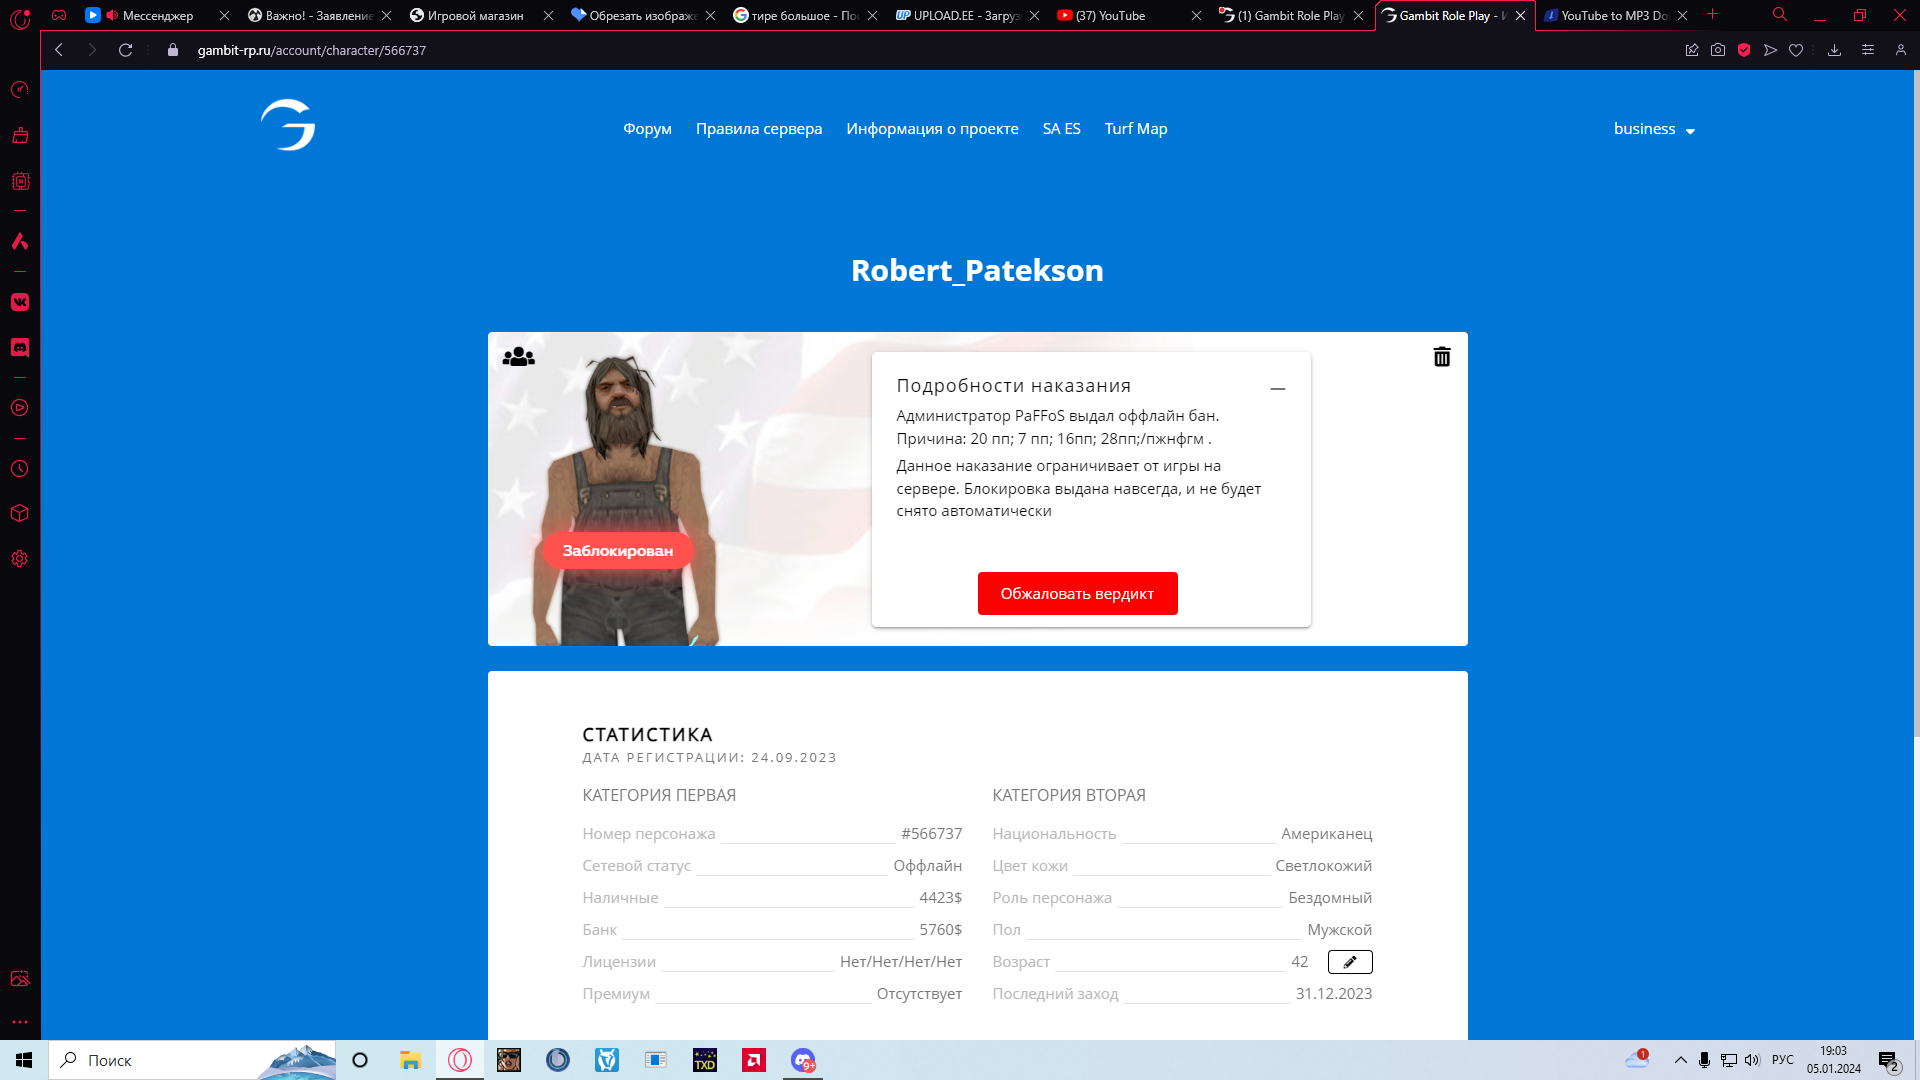
Task: Open the Turf Map menu item
Action: click(x=1135, y=129)
